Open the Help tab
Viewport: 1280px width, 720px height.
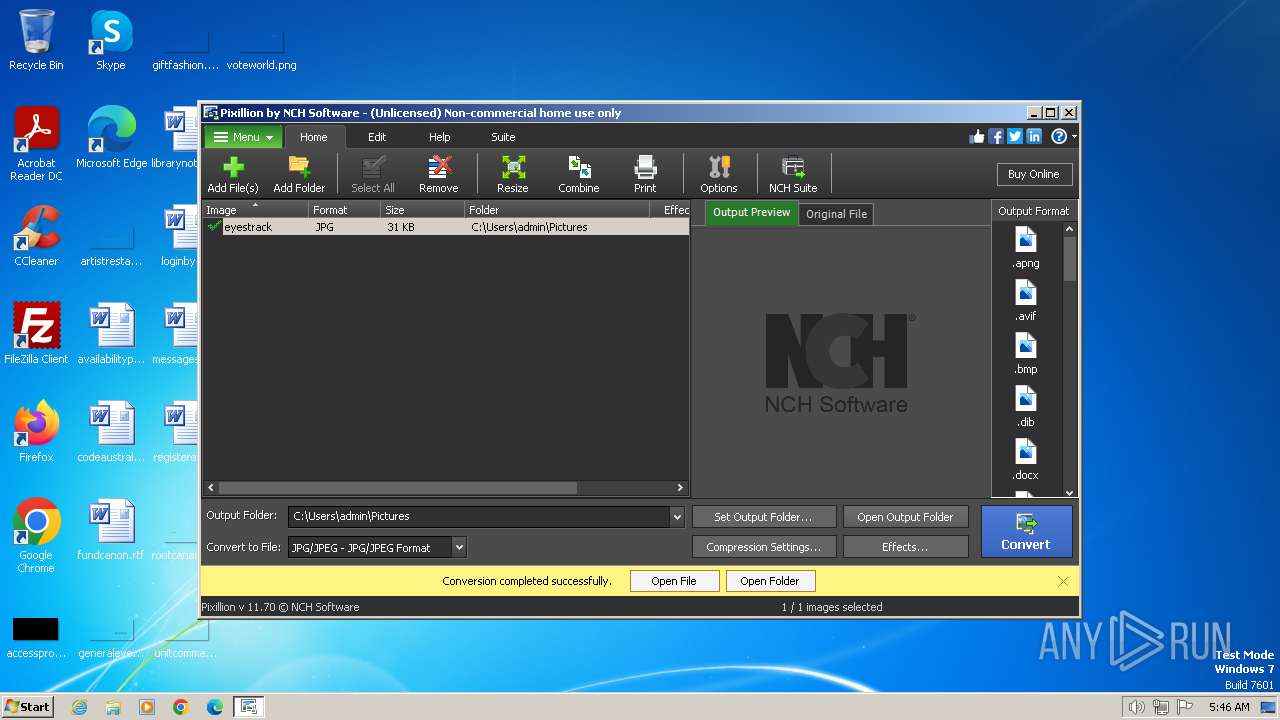[440, 137]
